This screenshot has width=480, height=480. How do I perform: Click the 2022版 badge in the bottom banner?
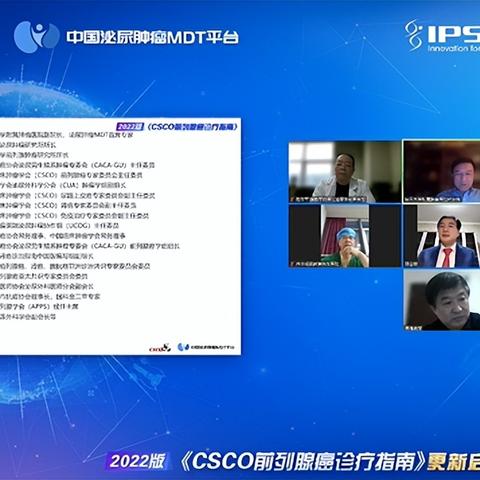(138, 462)
